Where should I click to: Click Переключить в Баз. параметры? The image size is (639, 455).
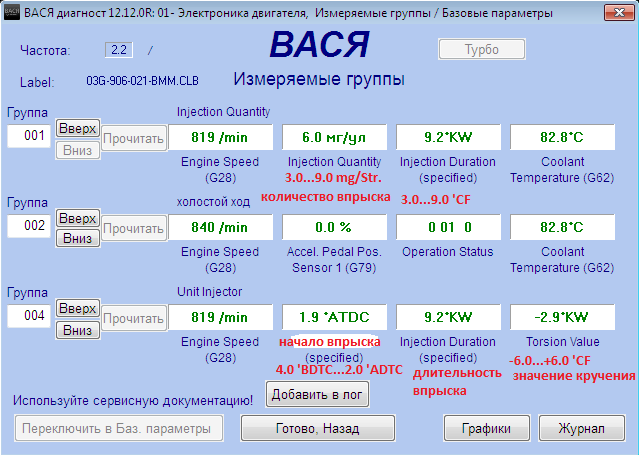(x=117, y=428)
